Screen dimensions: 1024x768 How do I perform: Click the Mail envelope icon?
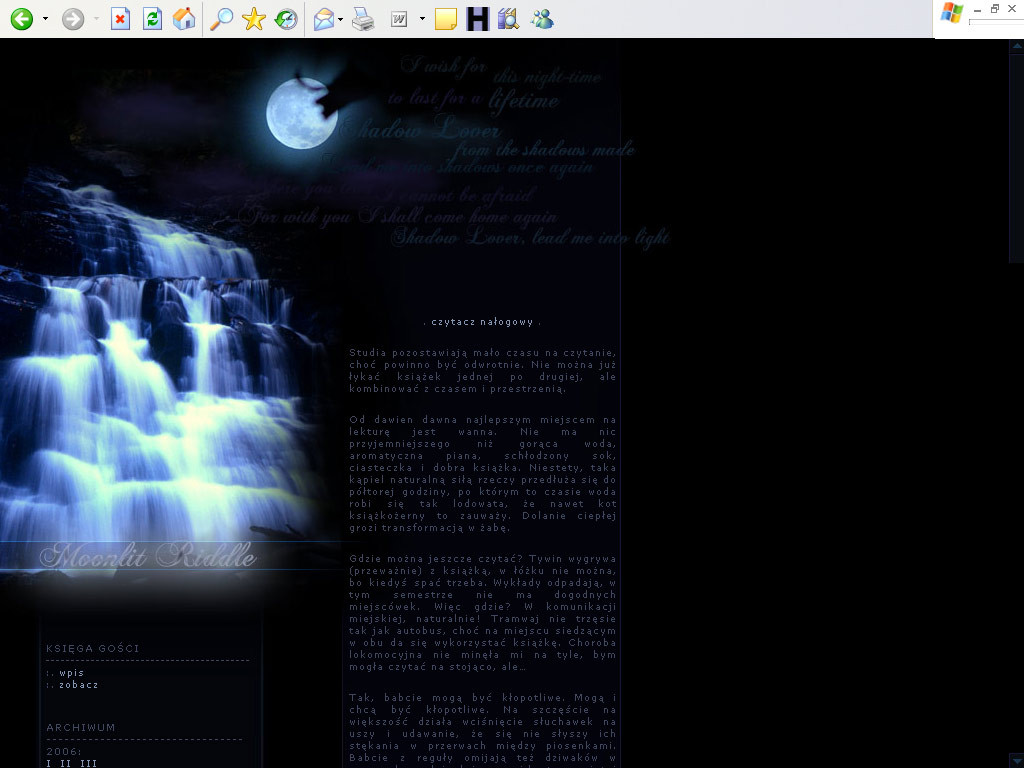[323, 20]
